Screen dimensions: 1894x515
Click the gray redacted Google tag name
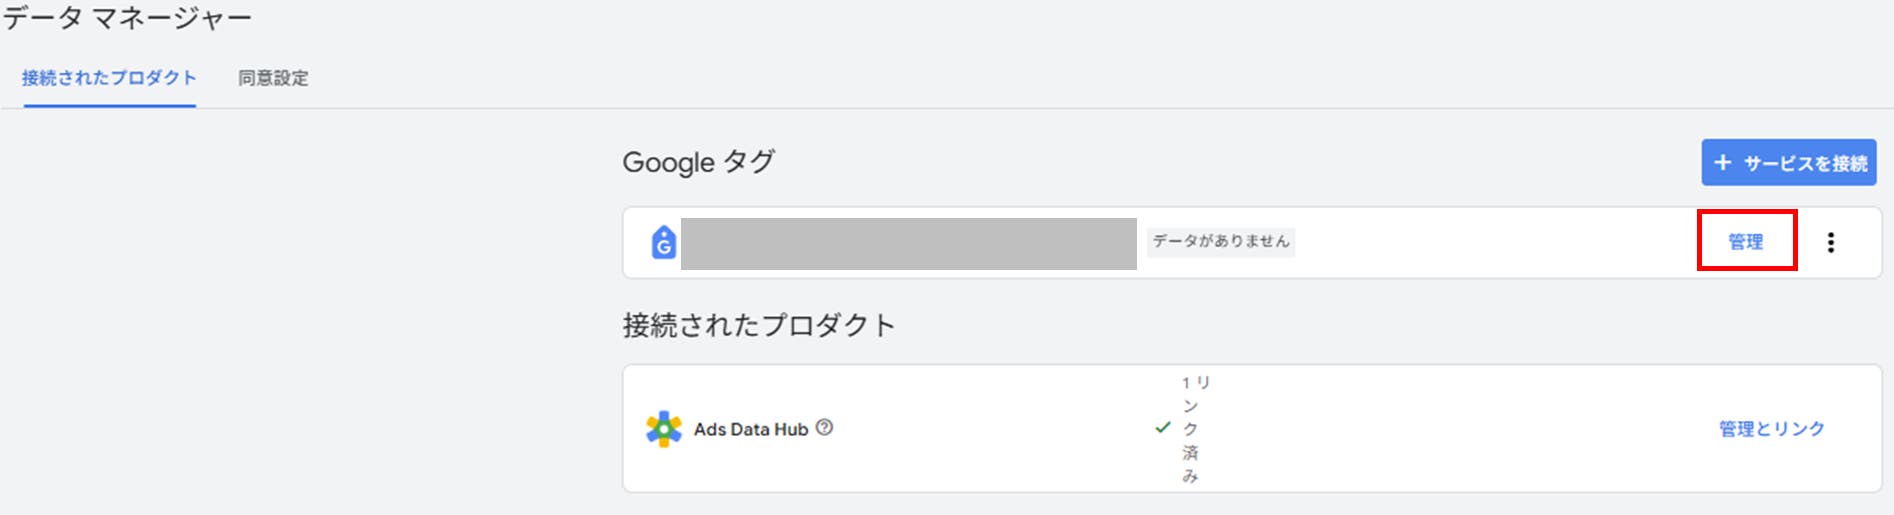[908, 243]
